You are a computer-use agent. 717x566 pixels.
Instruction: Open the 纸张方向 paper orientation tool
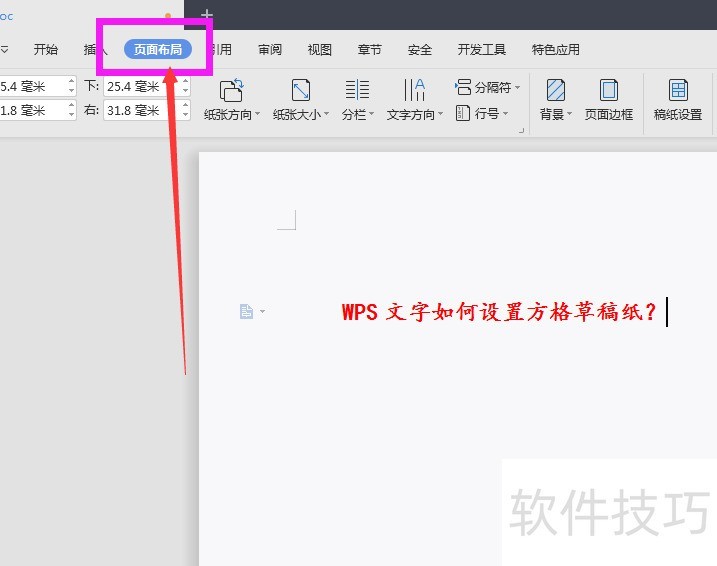pos(231,100)
